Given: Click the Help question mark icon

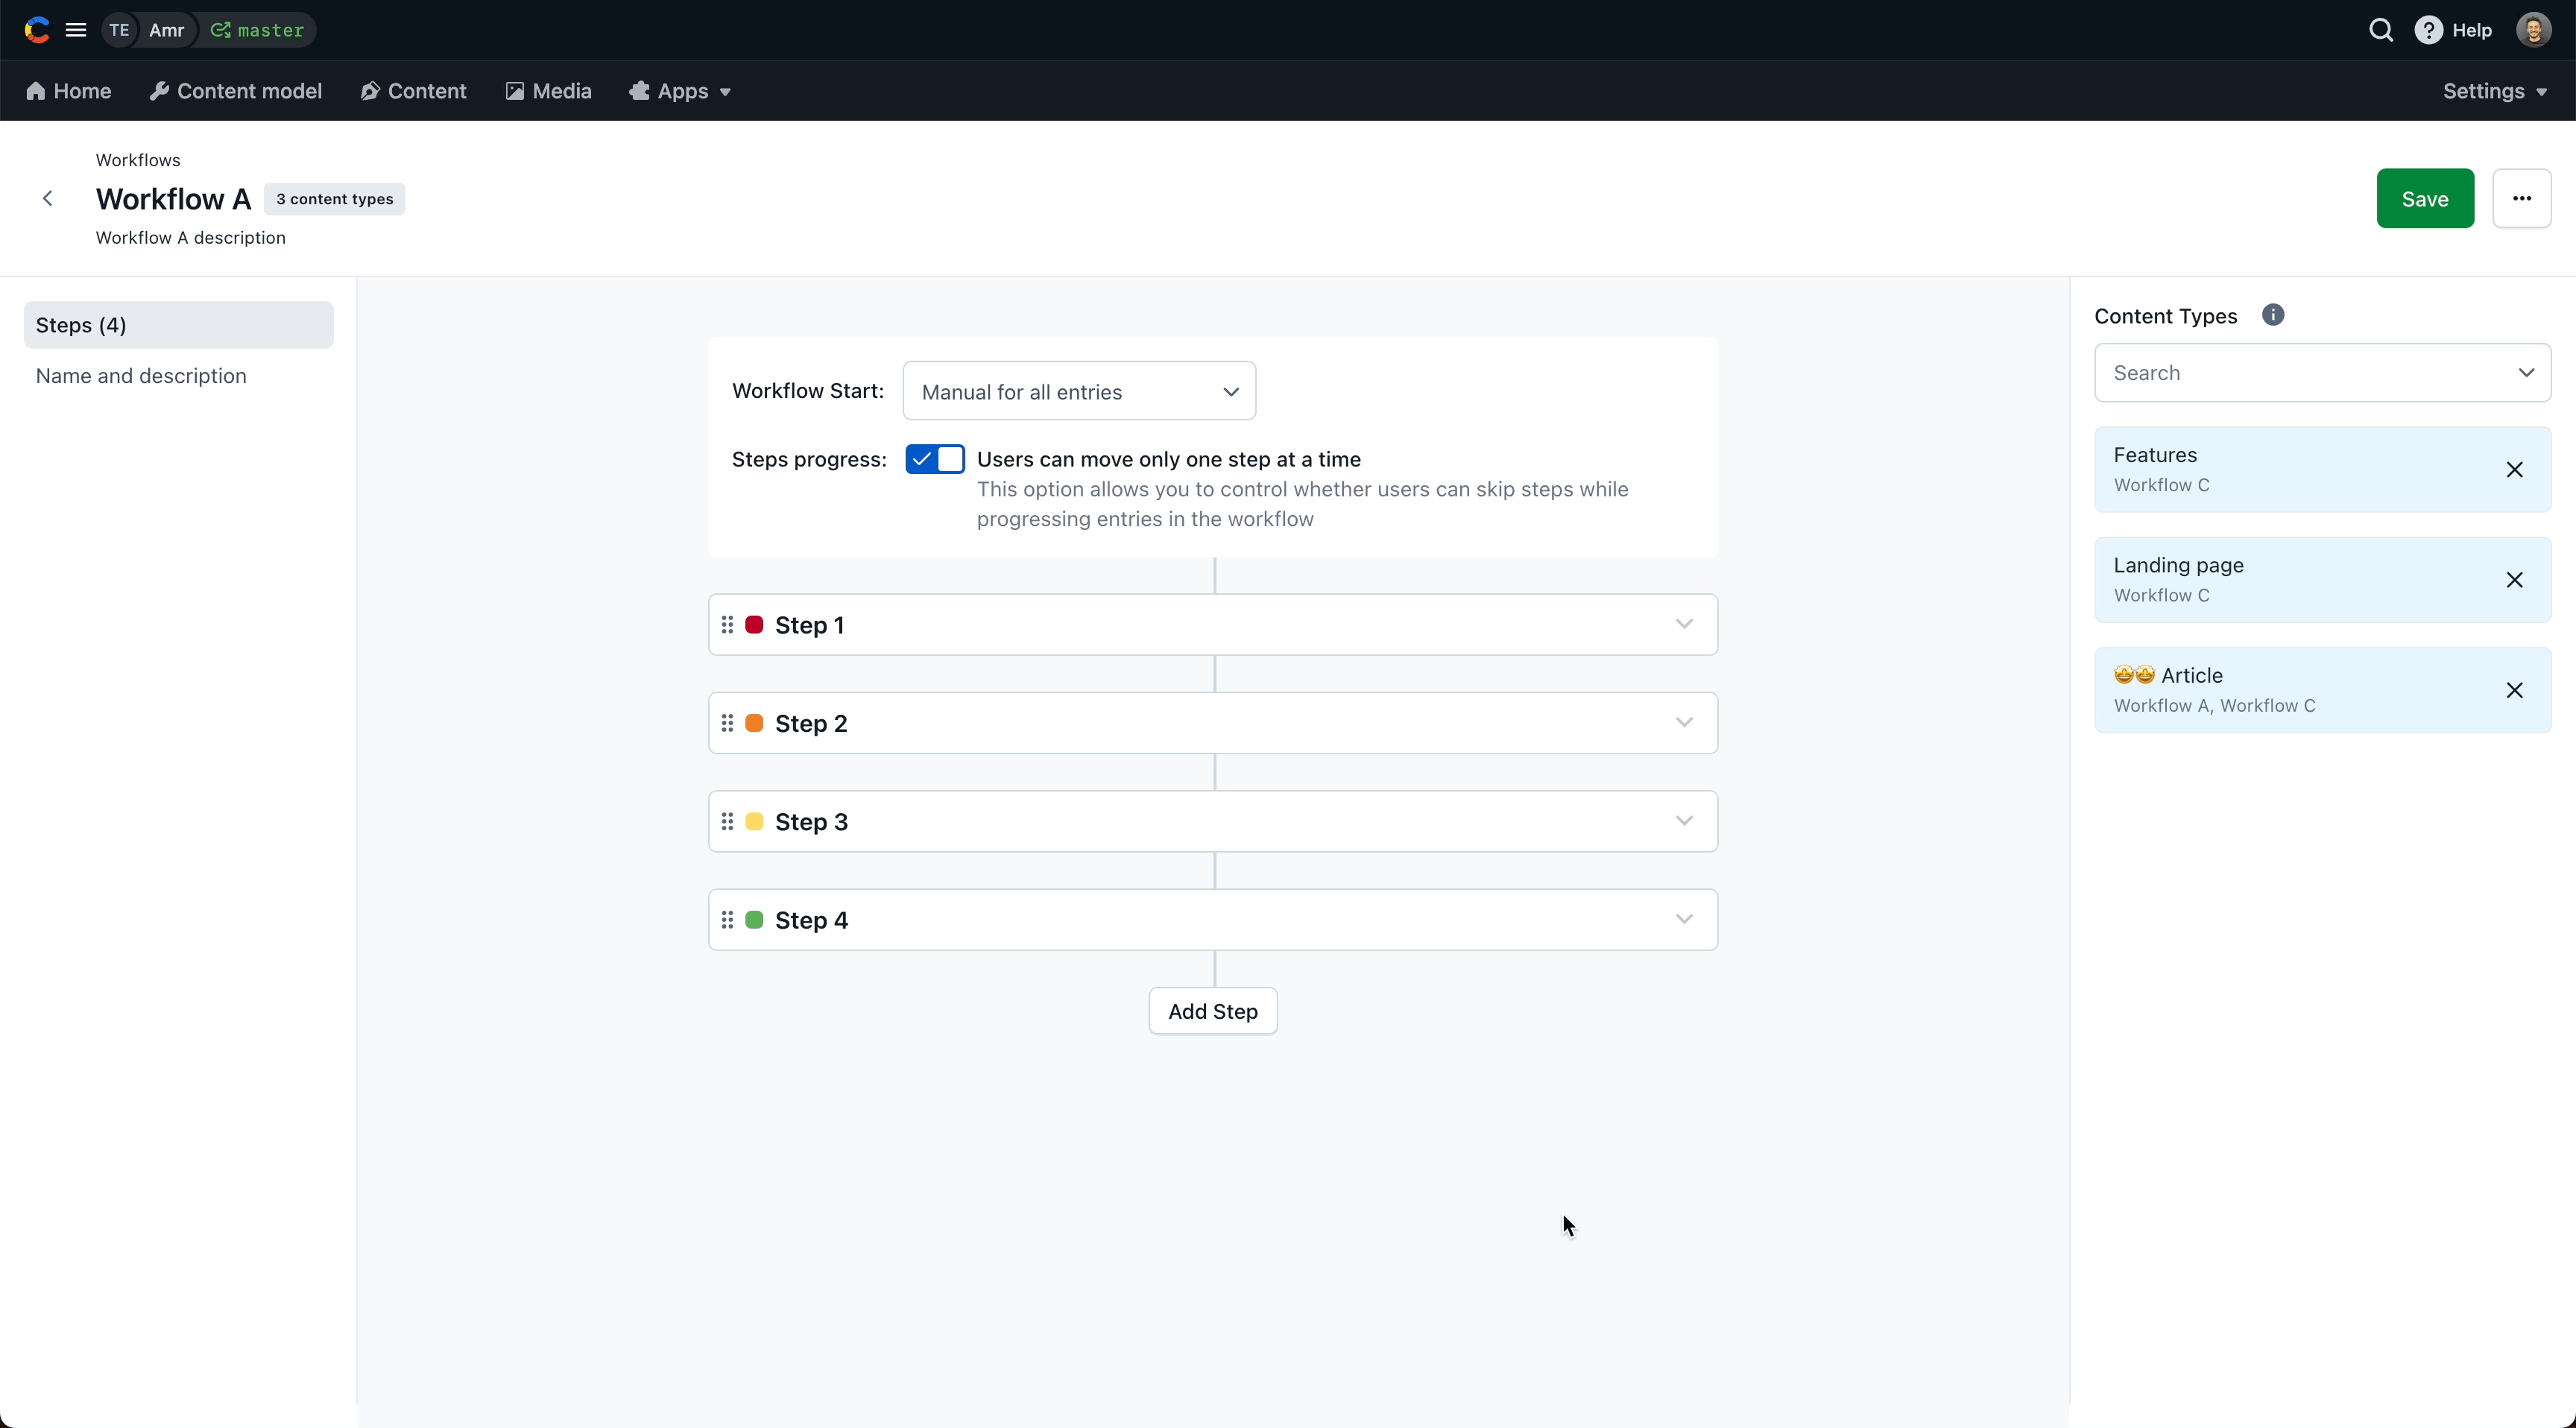Looking at the screenshot, I should click(x=2428, y=30).
